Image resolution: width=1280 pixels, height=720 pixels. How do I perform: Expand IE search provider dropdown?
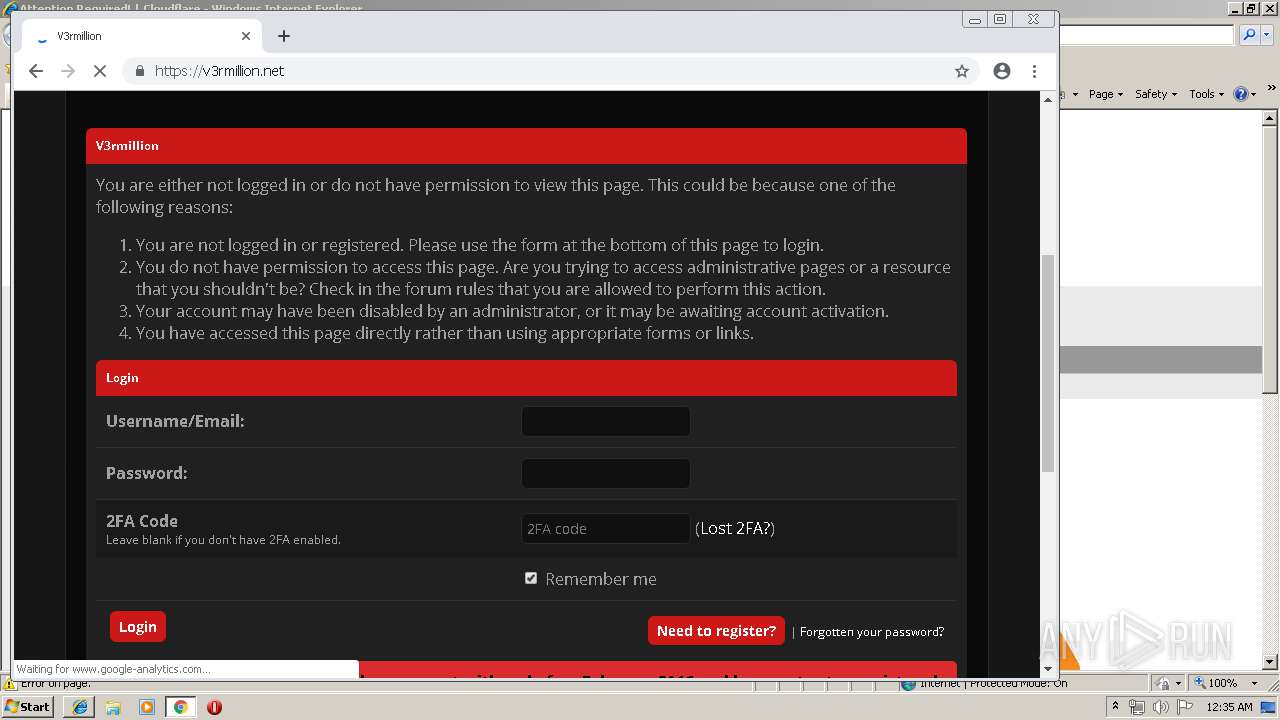(1266, 35)
